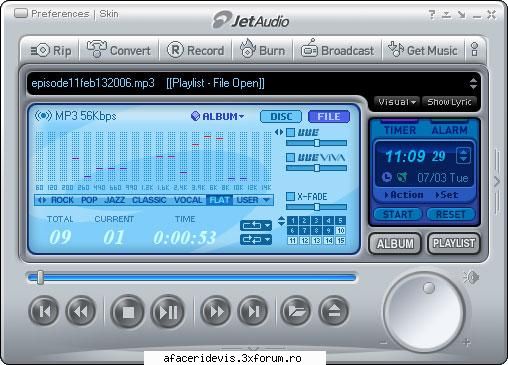Viewport: 508px width, 365px height.
Task: Open the timer Action menu
Action: [404, 195]
